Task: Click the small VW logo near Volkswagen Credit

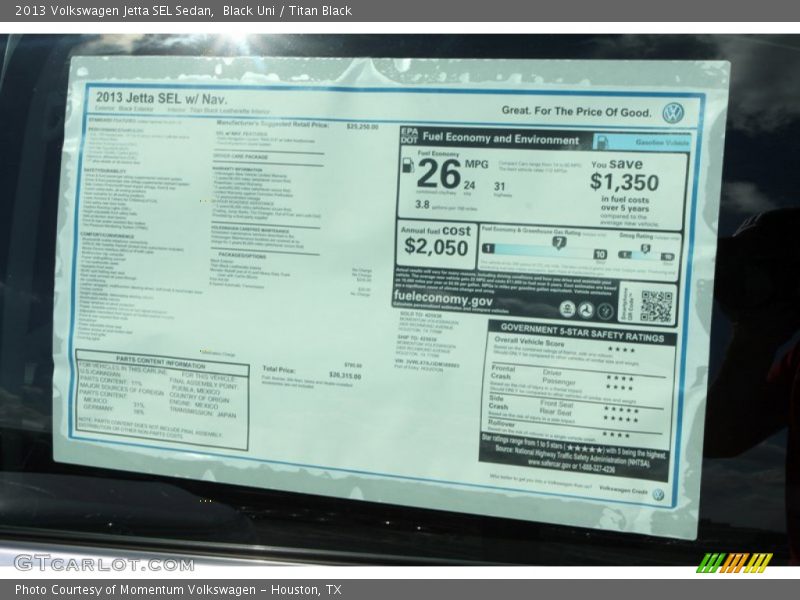Action: (x=659, y=494)
